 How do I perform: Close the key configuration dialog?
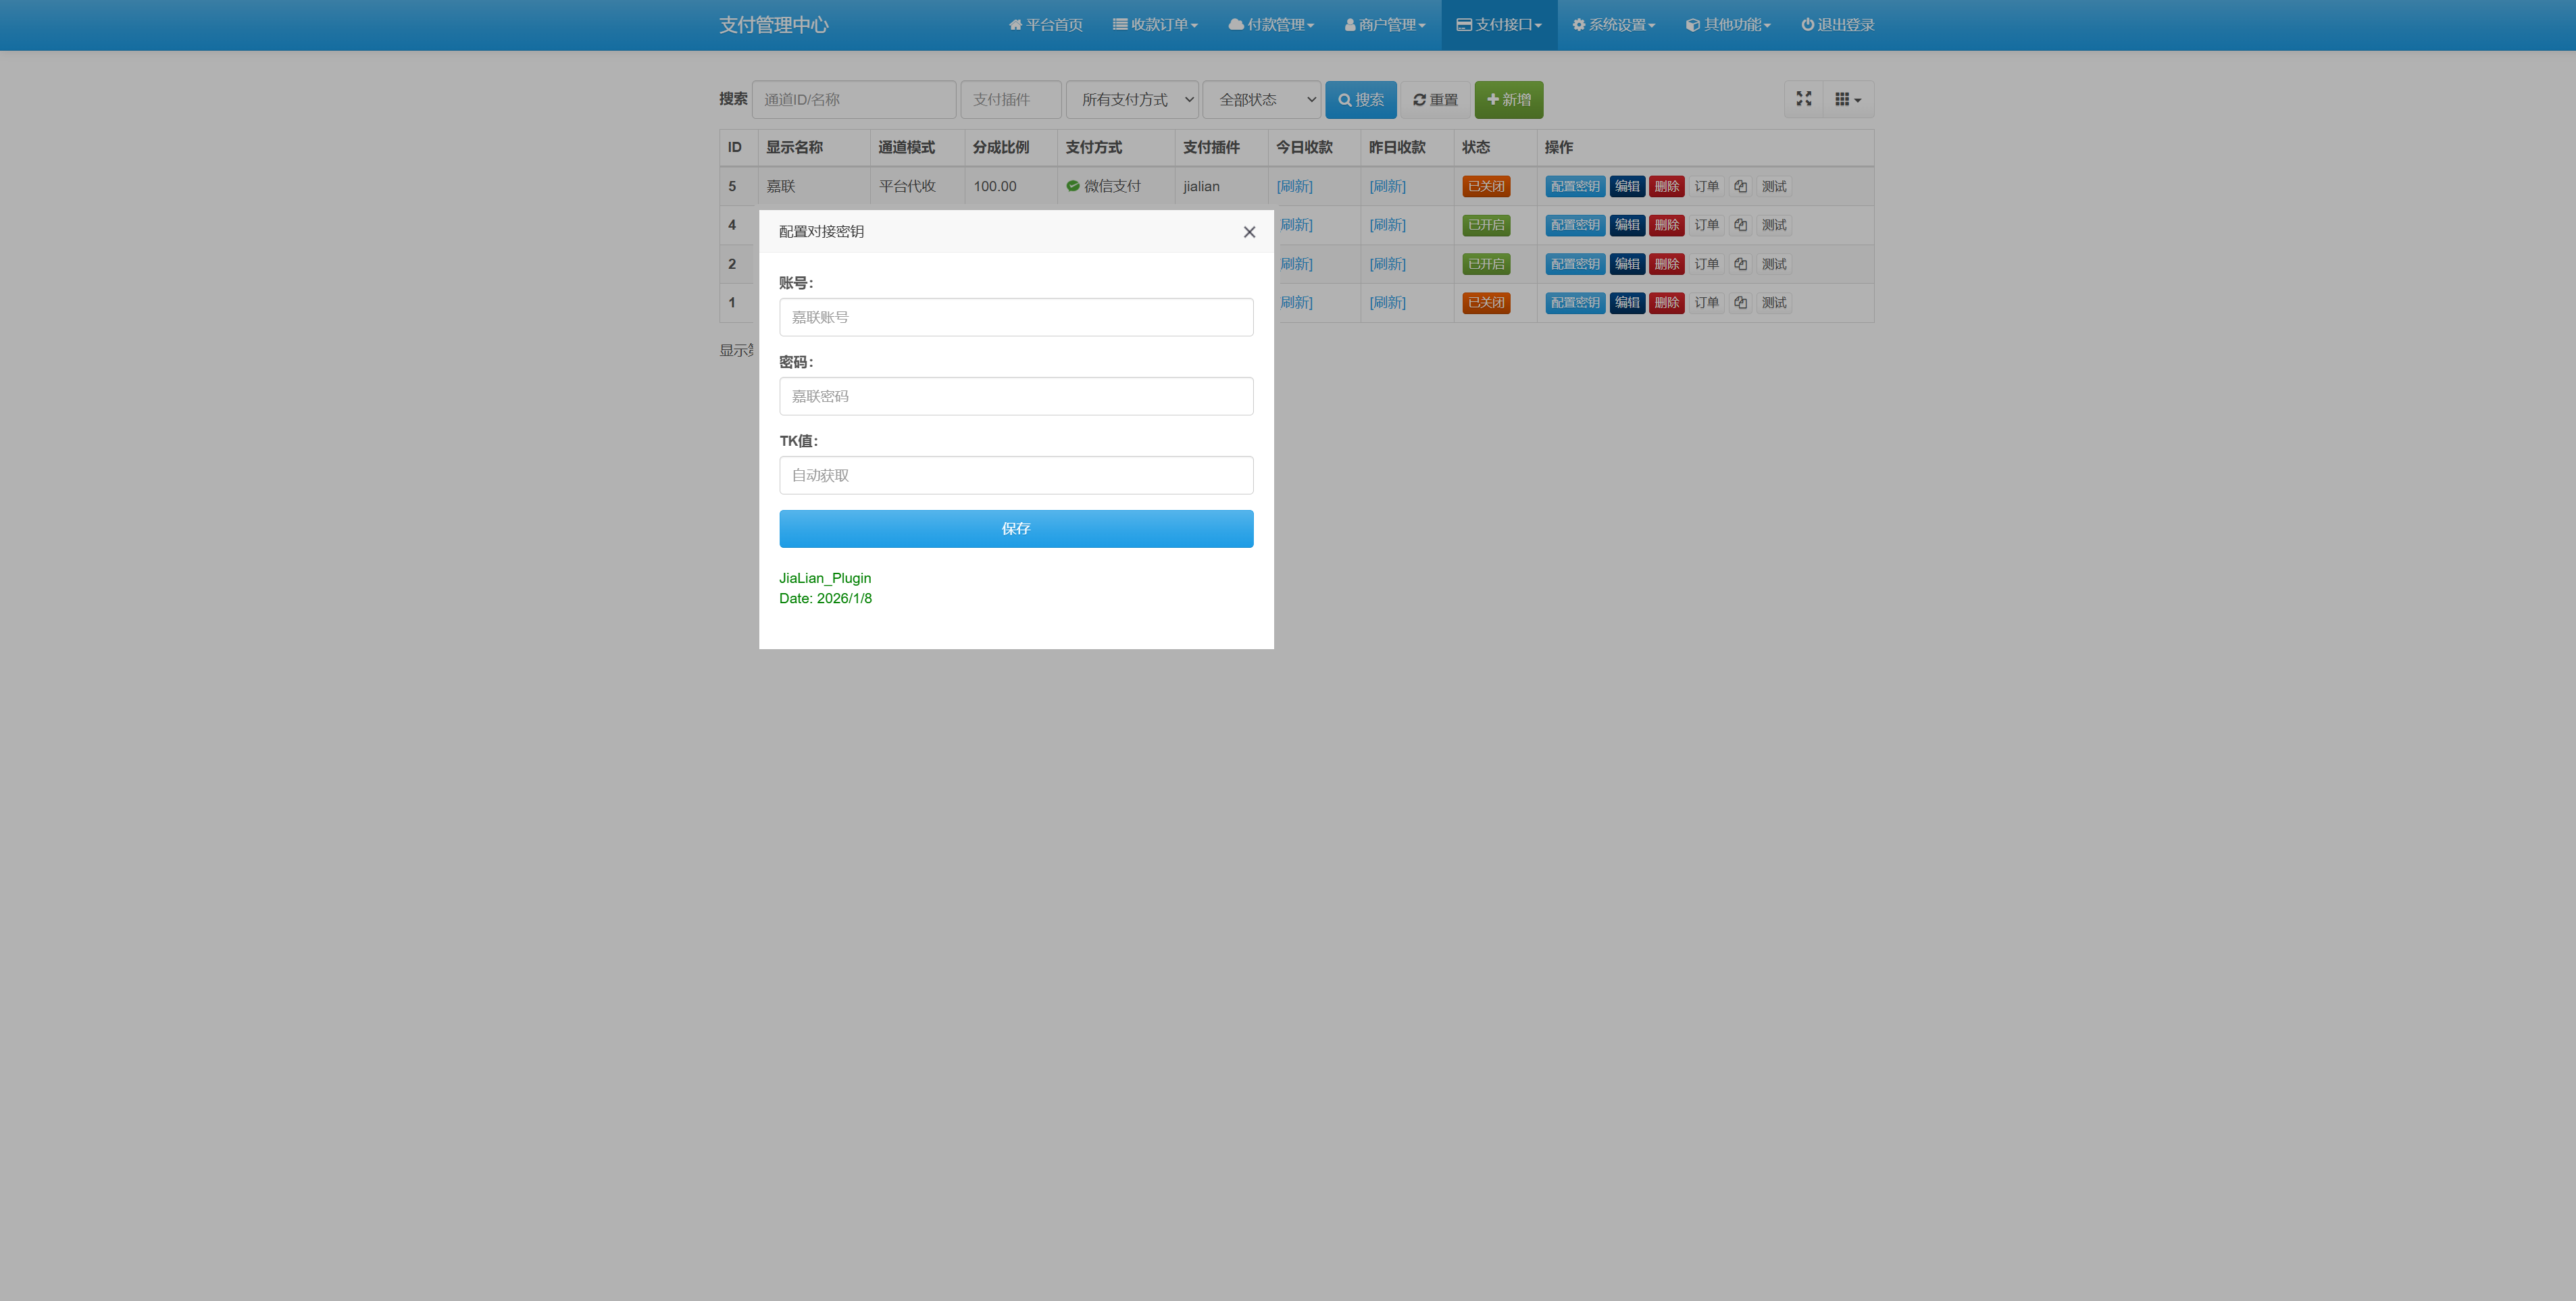pyautogui.click(x=1249, y=232)
